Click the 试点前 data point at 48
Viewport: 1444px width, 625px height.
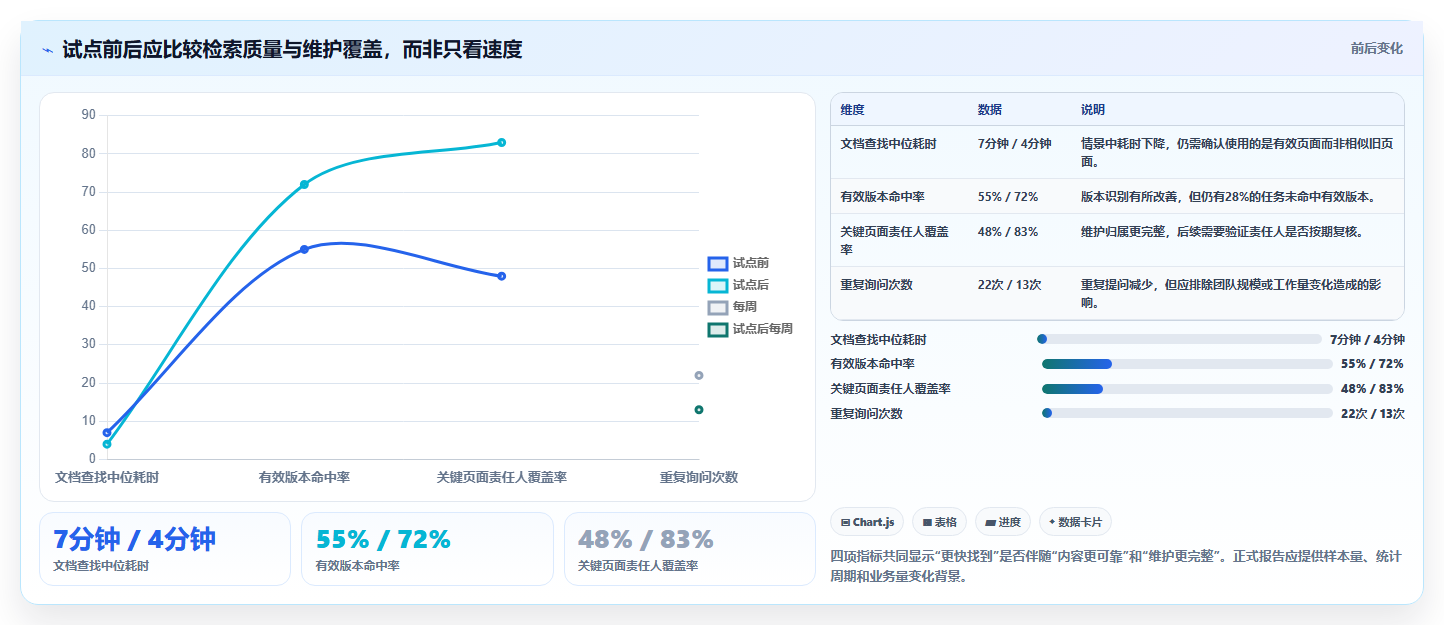point(501,276)
